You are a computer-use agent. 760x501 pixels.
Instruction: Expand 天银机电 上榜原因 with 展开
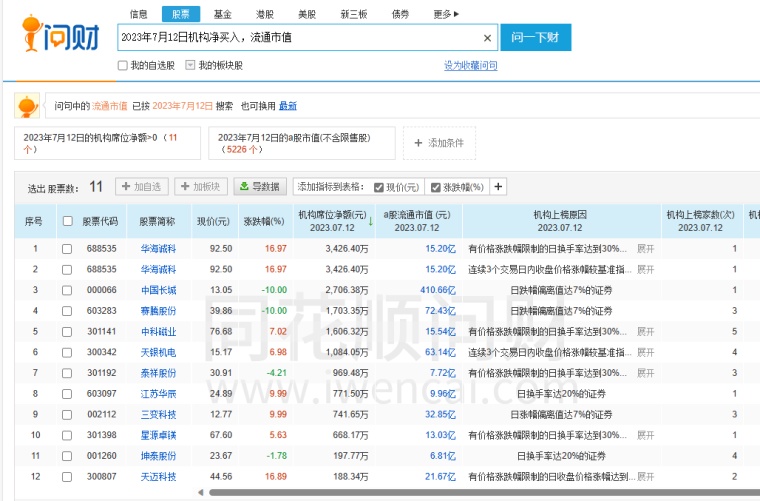(x=646, y=352)
